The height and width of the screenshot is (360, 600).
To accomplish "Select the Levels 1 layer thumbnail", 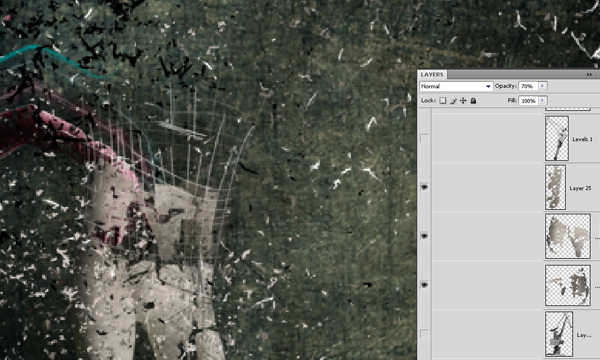I will point(557,138).
